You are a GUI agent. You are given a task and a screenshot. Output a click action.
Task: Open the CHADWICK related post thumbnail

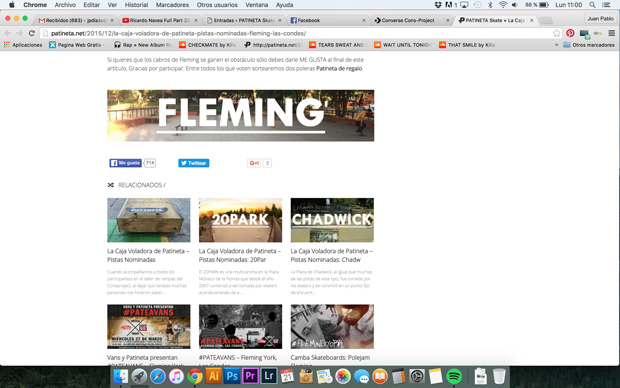[332, 220]
